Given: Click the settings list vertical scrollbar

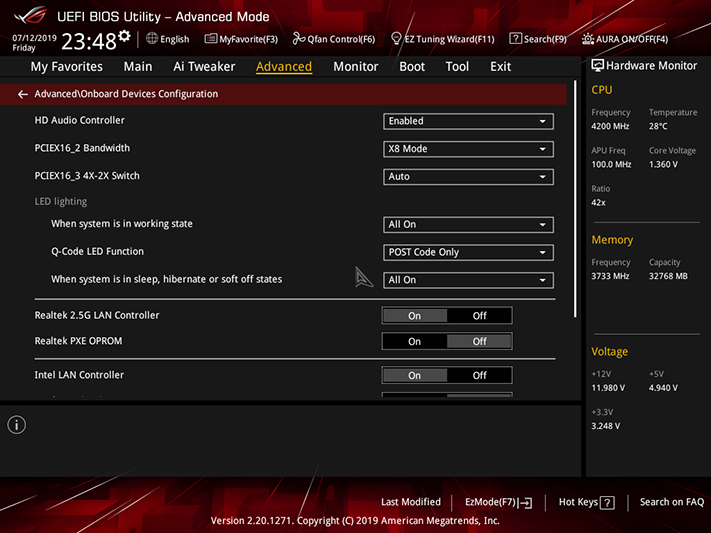Looking at the screenshot, I should pyautogui.click(x=575, y=200).
